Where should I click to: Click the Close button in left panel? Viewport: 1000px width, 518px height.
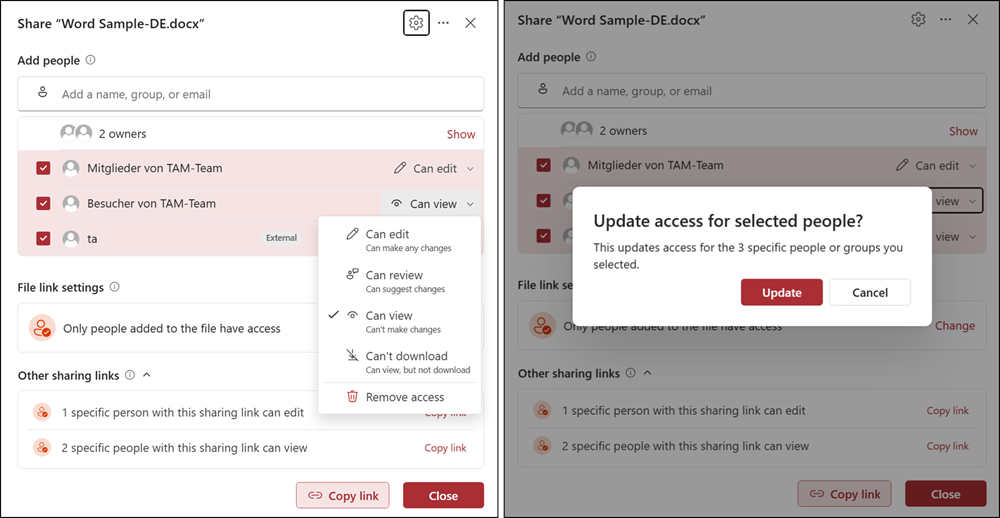point(443,496)
